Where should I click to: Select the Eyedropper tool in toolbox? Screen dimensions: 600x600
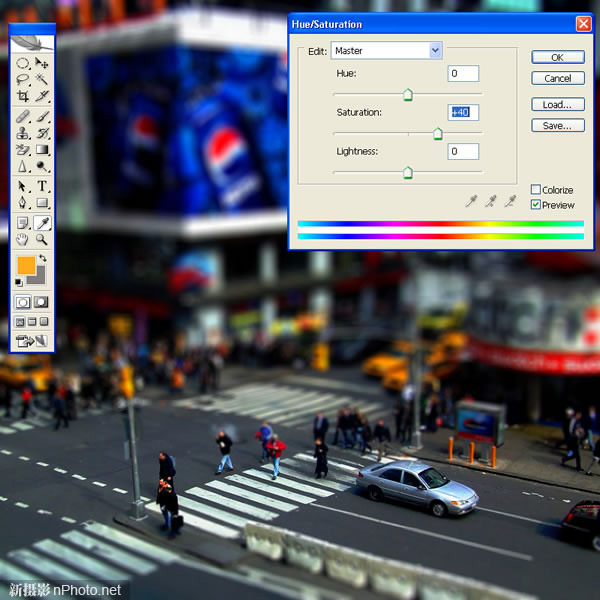pos(43,222)
